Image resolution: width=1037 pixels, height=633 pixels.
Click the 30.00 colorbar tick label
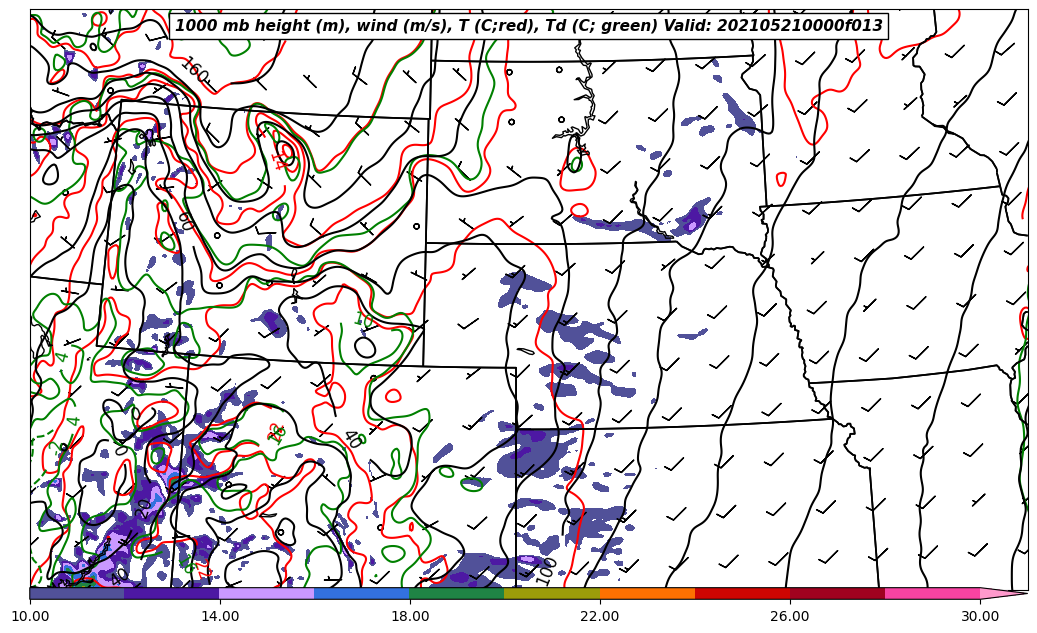pos(980,616)
